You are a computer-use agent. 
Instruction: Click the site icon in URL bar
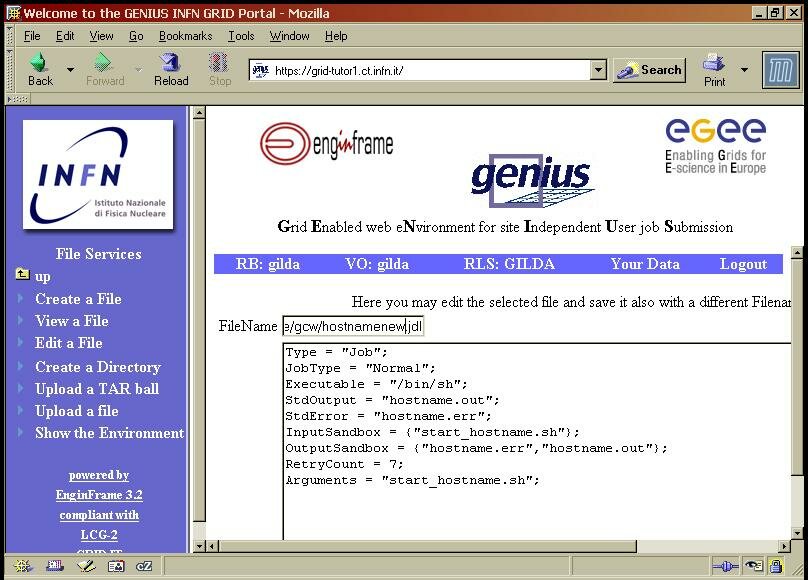coord(261,70)
